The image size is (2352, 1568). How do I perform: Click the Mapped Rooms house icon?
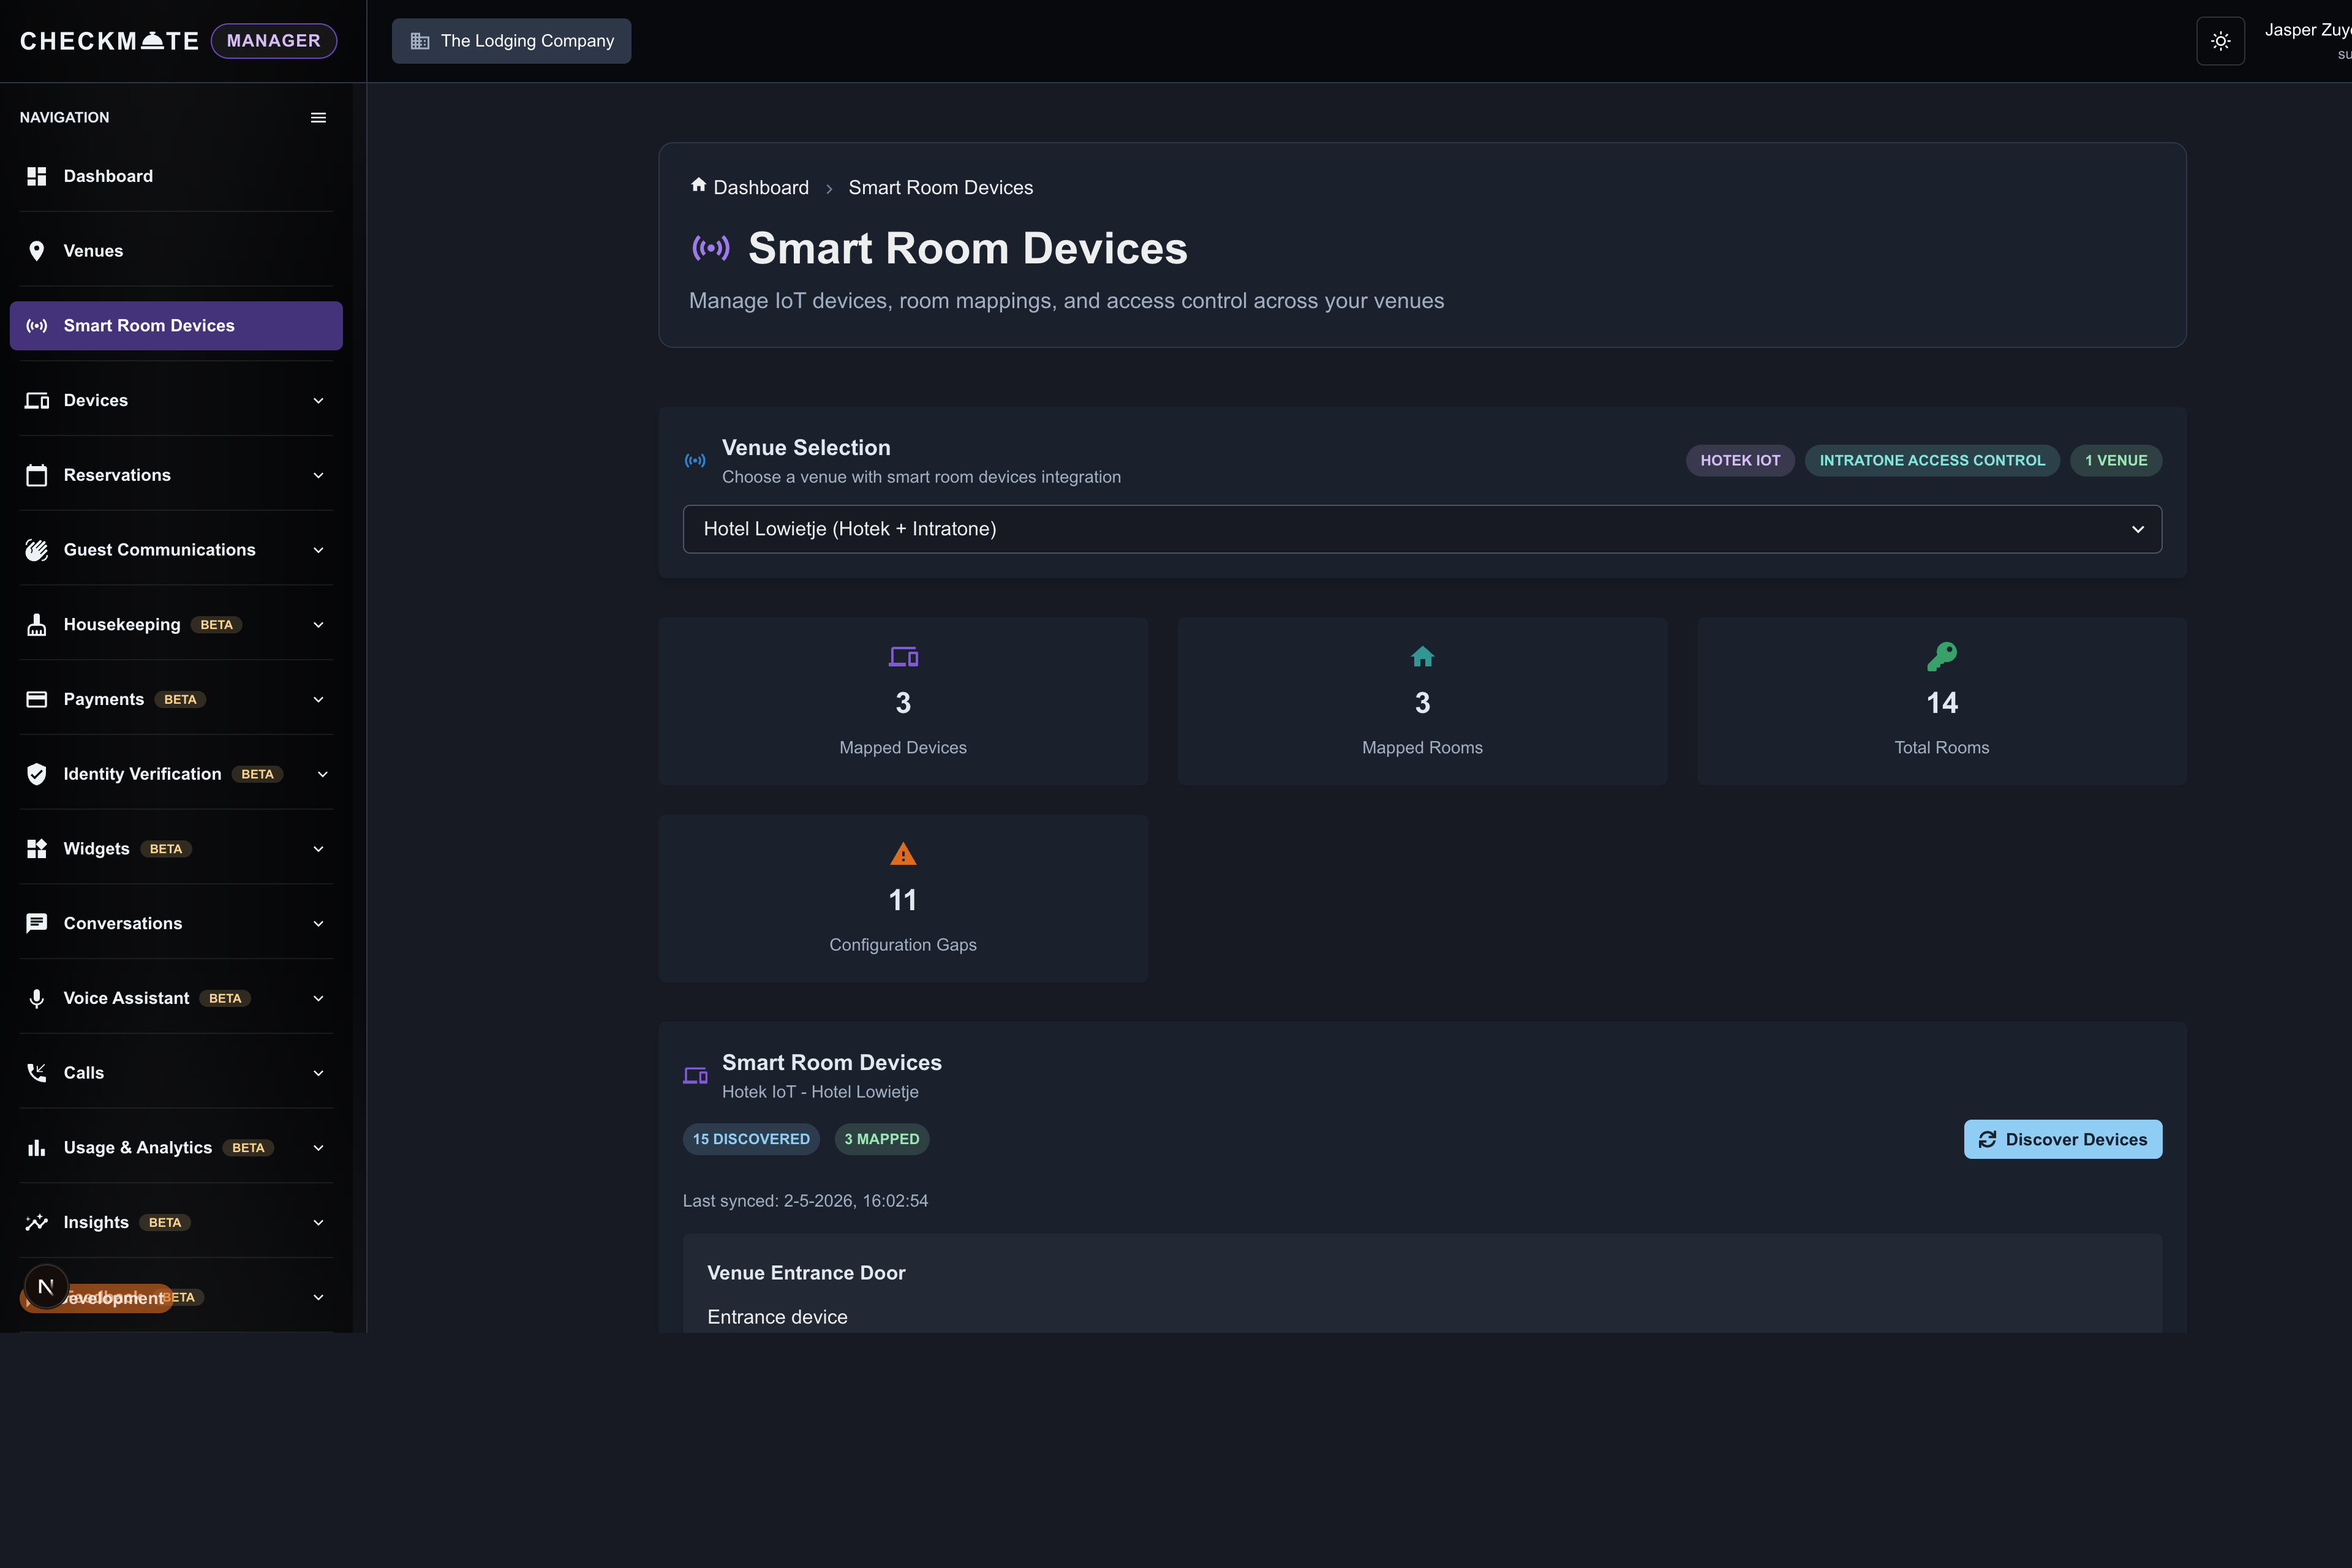1422,657
